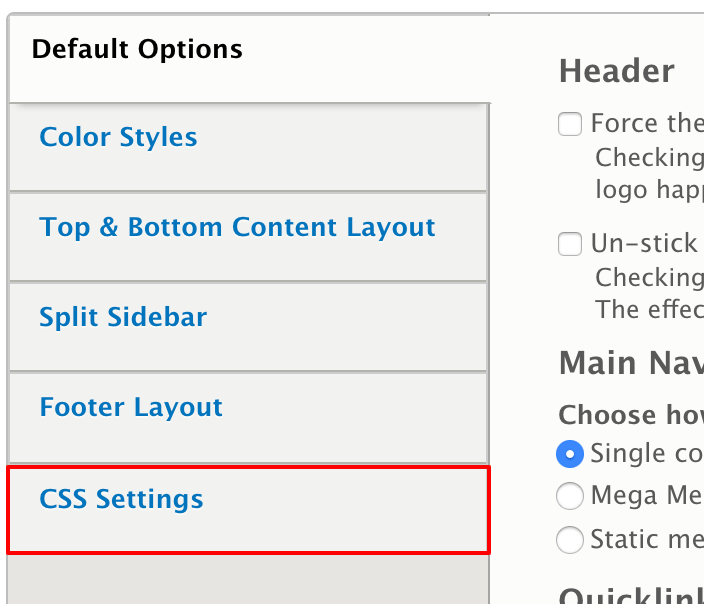
Task: Tick the 'Un-stick' header checkbox
Action: [570, 244]
